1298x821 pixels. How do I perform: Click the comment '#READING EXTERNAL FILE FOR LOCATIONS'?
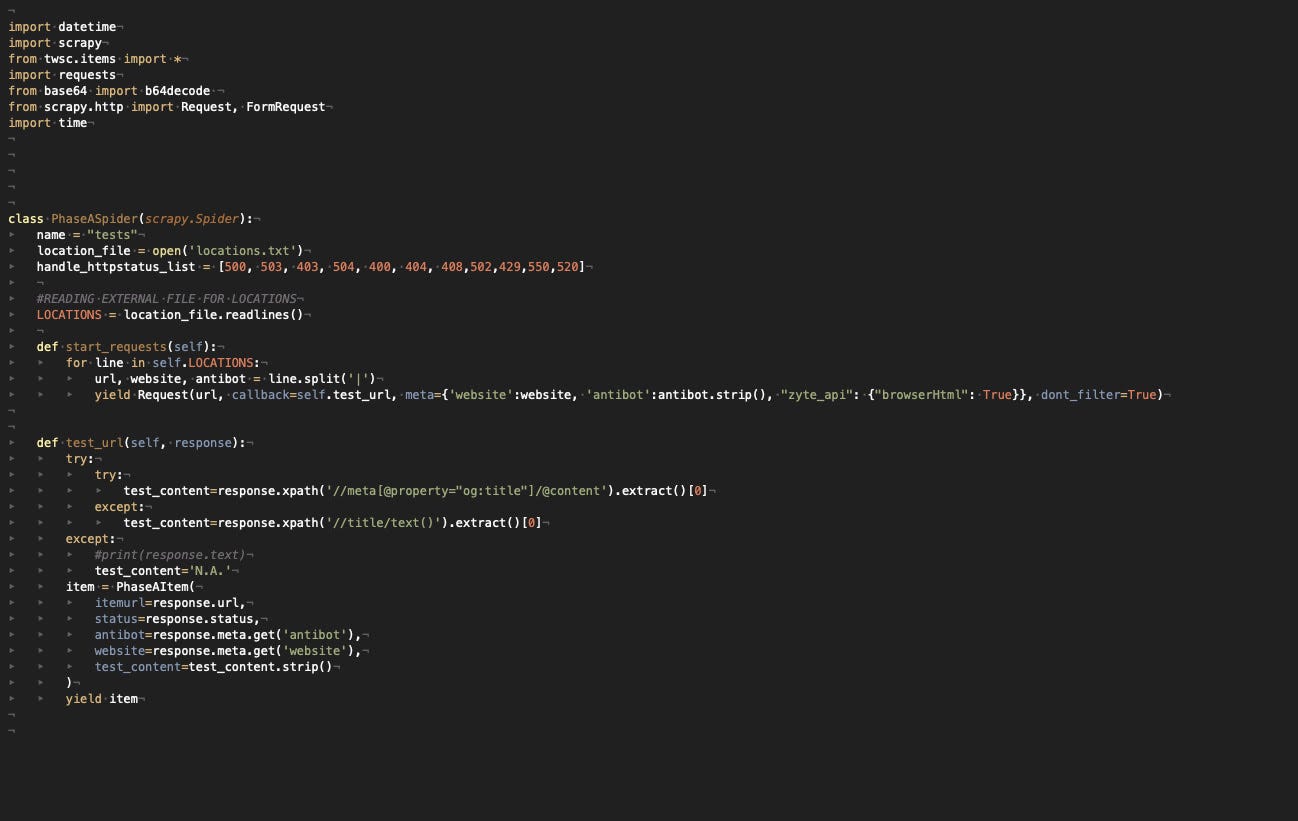pyautogui.click(x=167, y=299)
